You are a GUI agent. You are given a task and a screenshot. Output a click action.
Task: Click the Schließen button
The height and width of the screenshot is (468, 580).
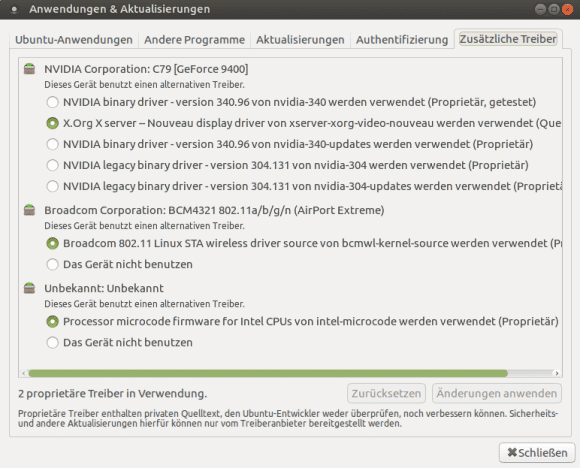click(x=537, y=452)
